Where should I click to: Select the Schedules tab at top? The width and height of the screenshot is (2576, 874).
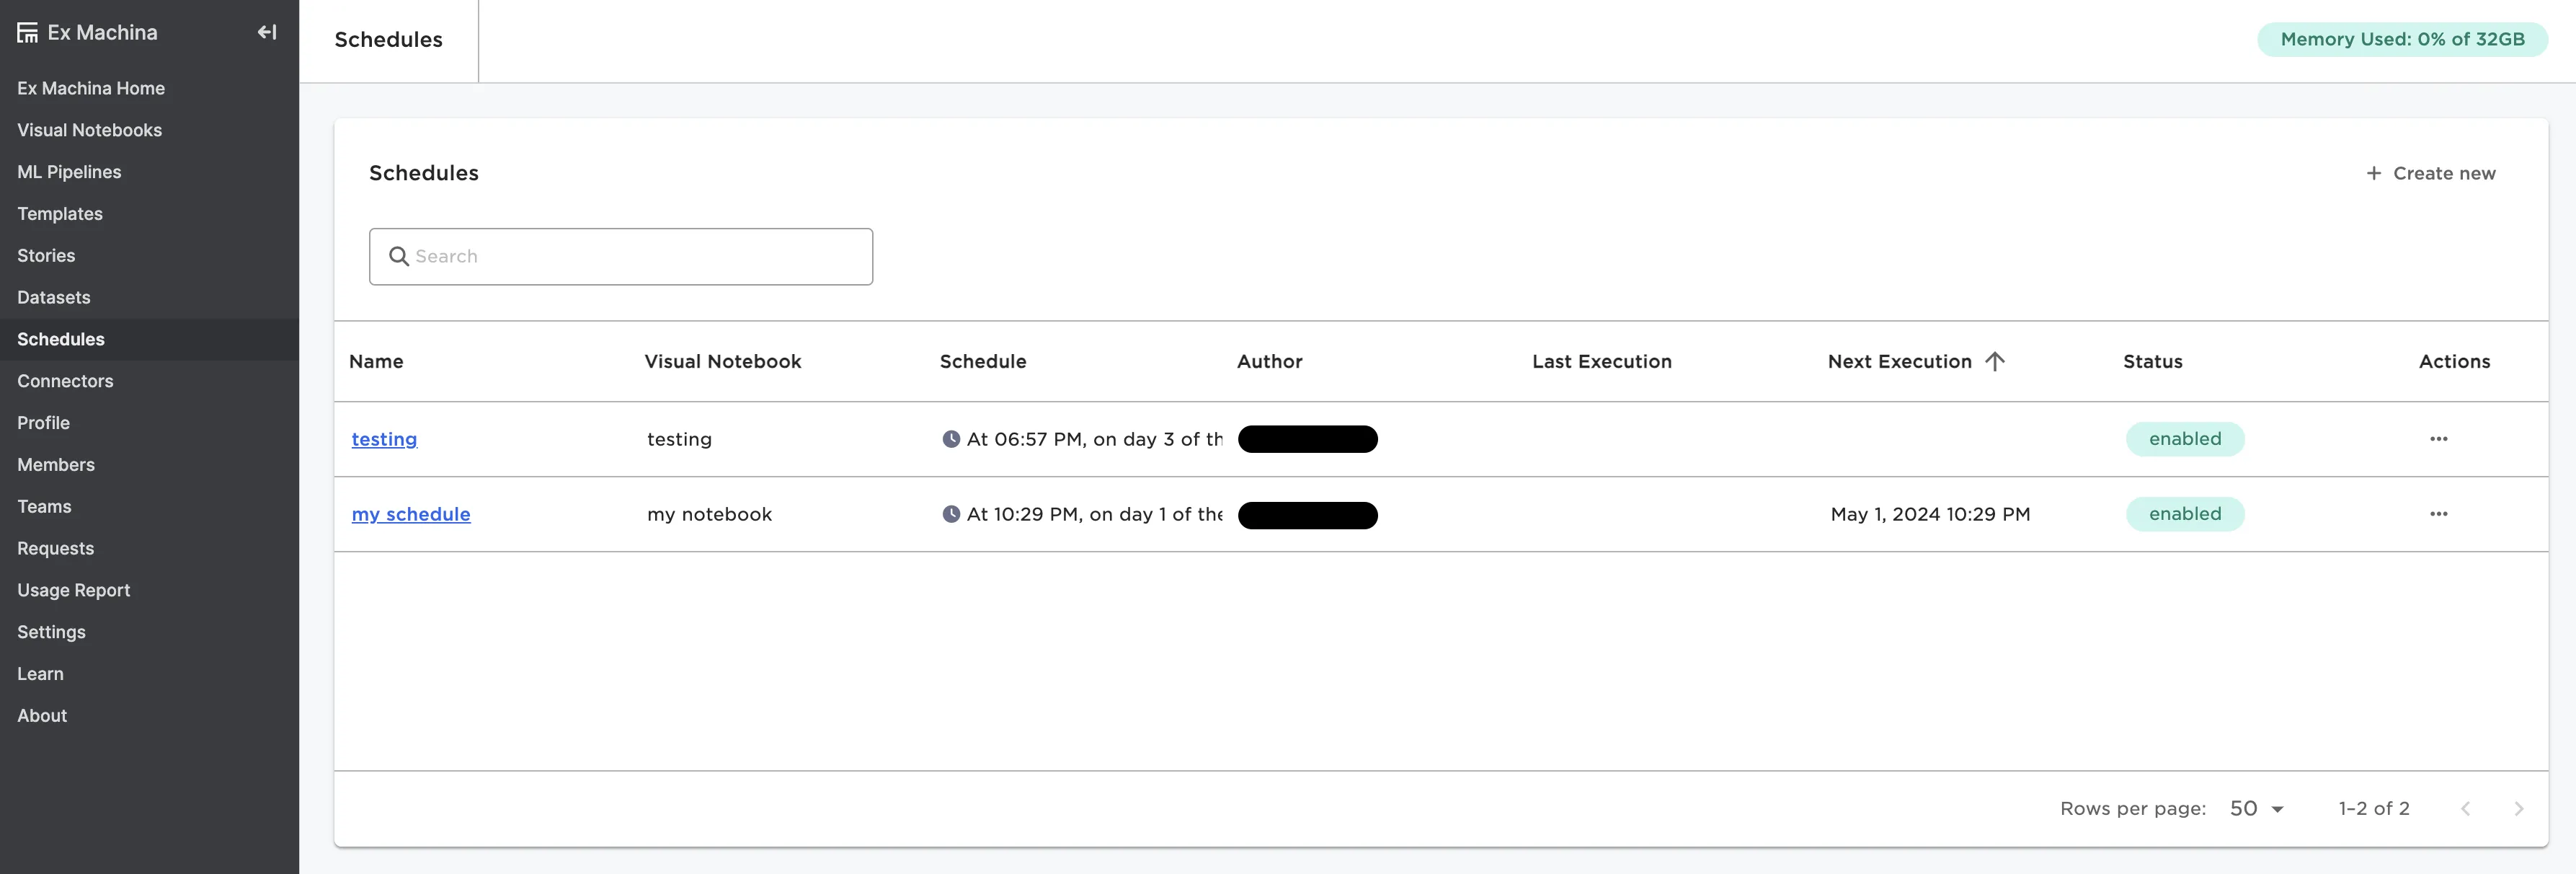tap(388, 40)
